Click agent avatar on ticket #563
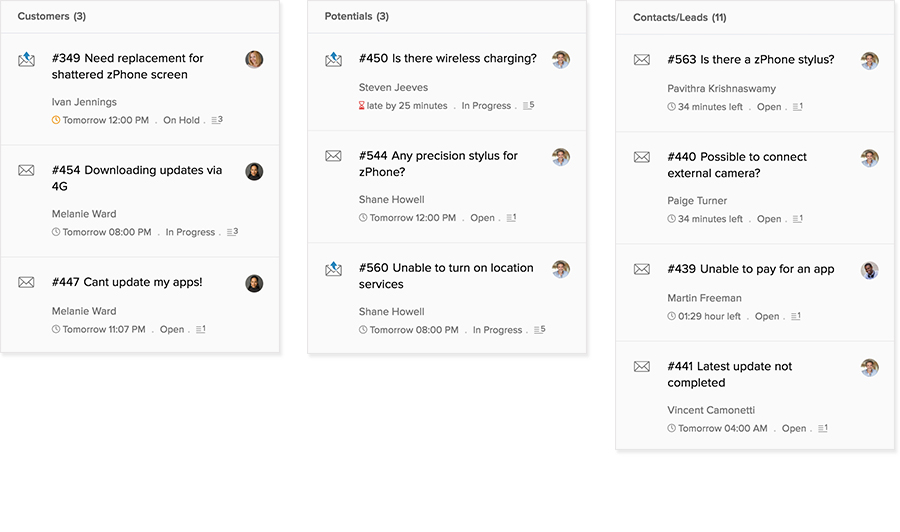The height and width of the screenshot is (532, 900). pos(870,60)
